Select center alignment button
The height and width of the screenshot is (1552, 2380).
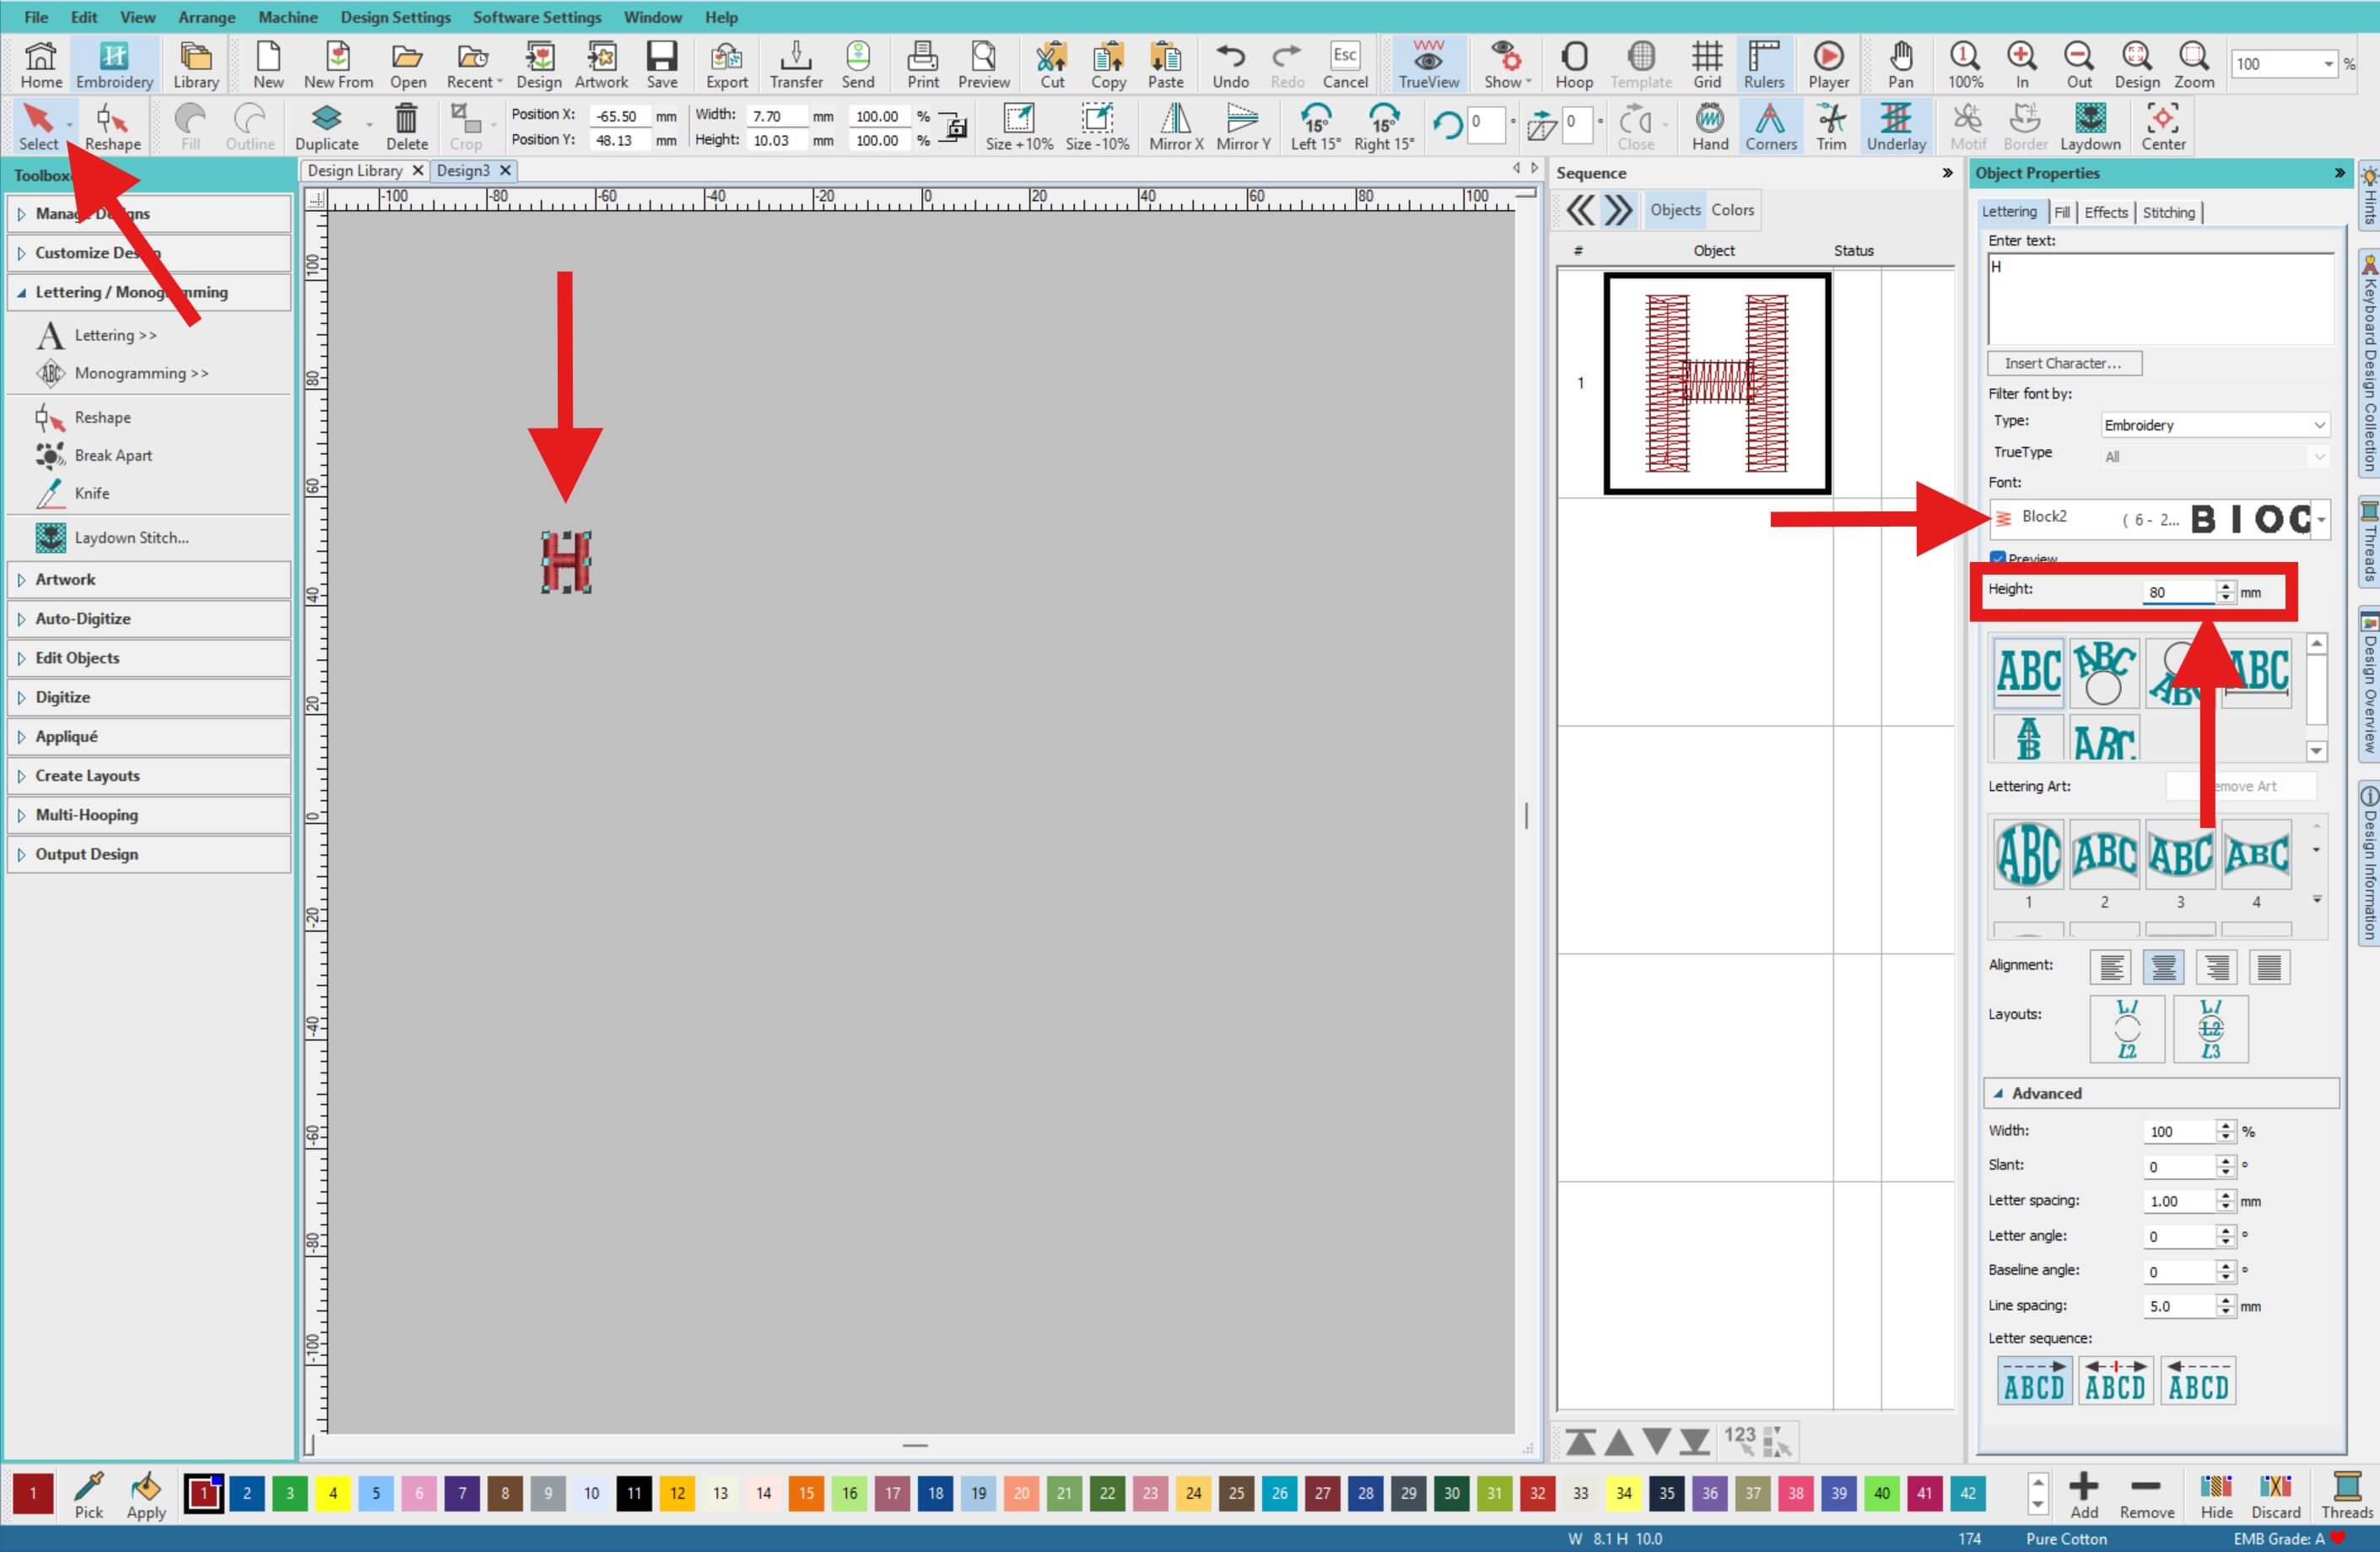[2163, 967]
